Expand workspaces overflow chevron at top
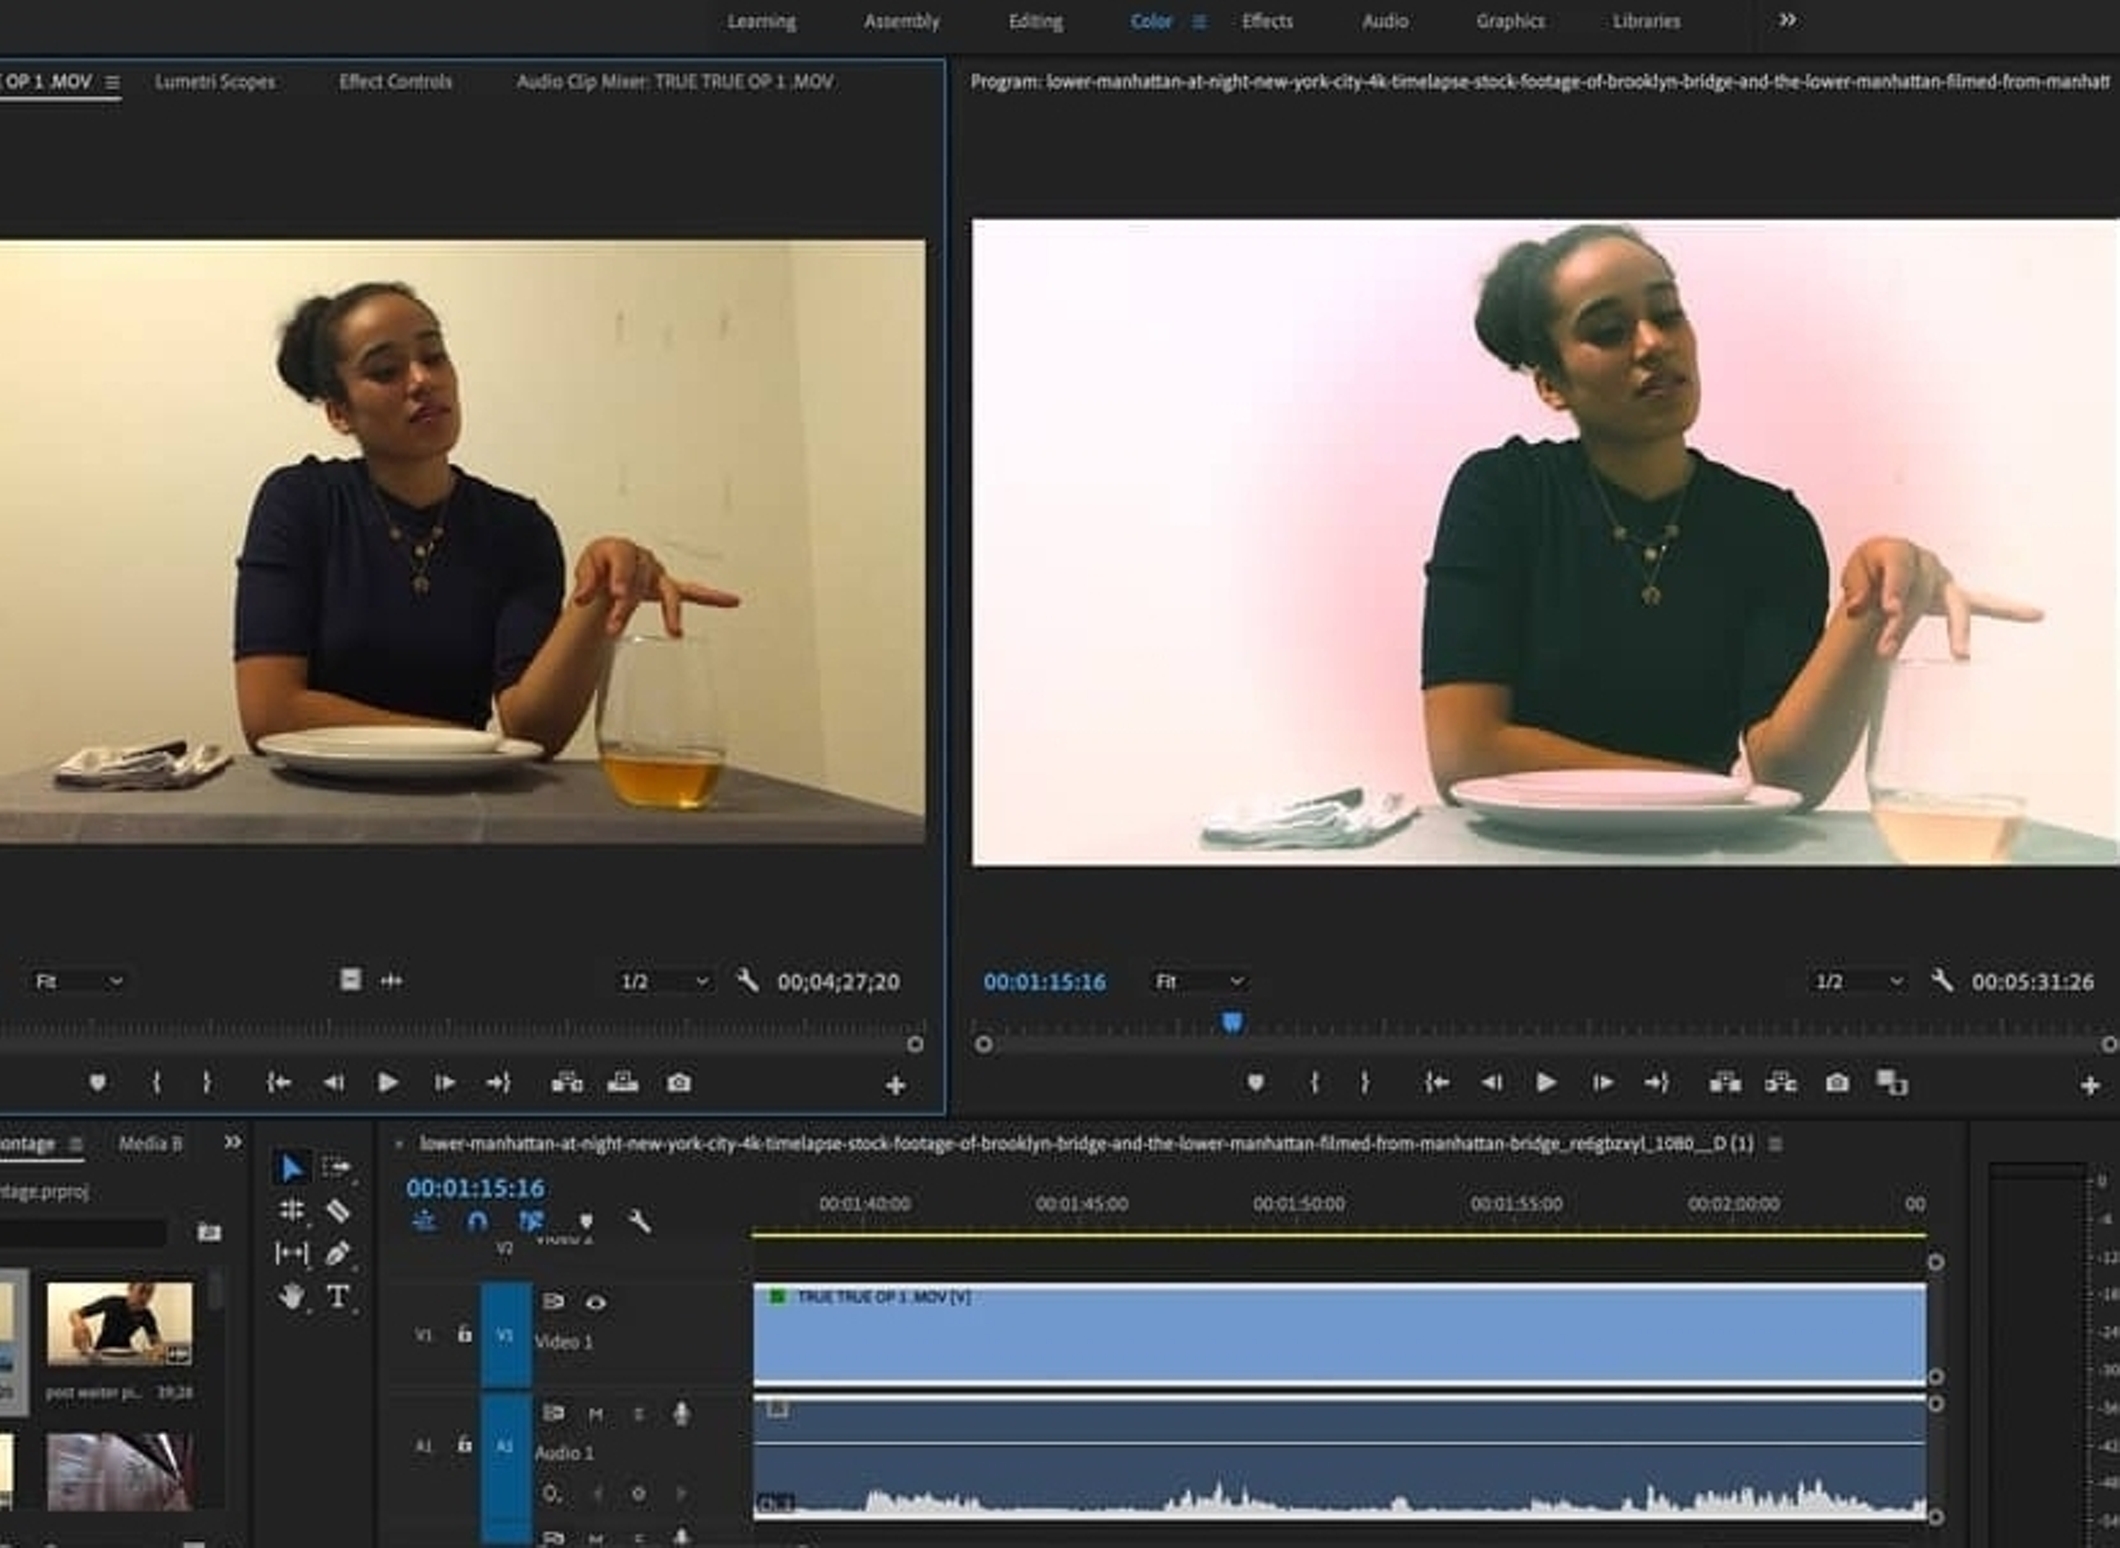Image resolution: width=2120 pixels, height=1548 pixels. [1787, 20]
